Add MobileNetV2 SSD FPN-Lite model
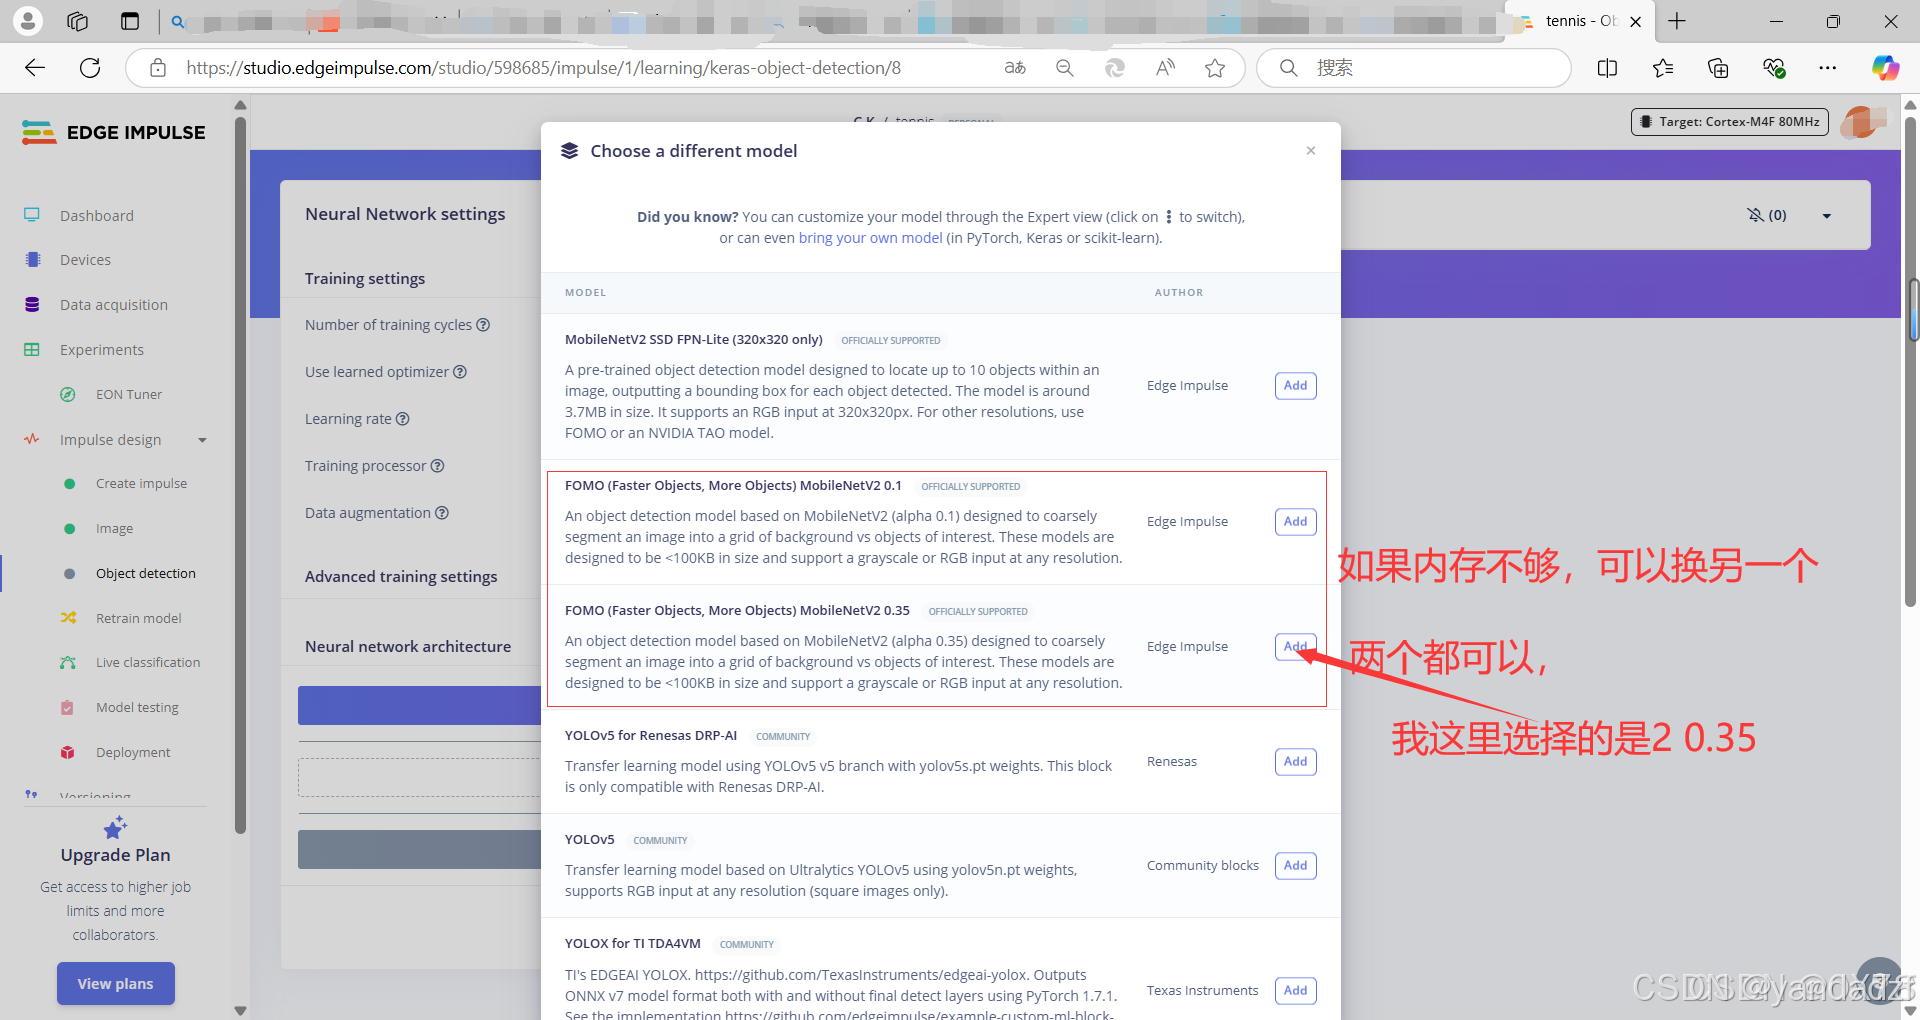Image resolution: width=1920 pixels, height=1020 pixels. 1295,386
